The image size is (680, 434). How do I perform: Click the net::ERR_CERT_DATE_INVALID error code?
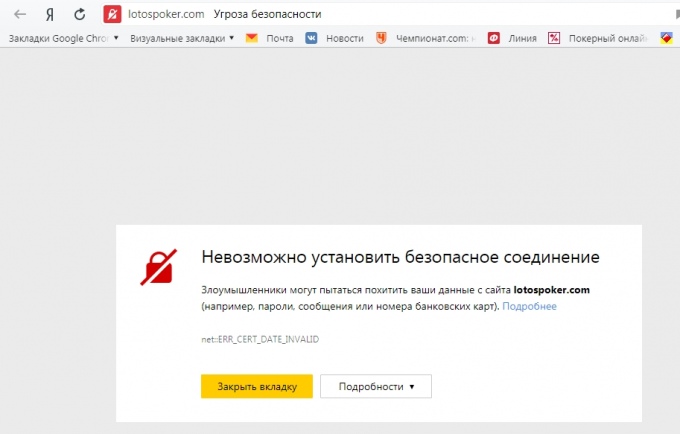pos(260,339)
